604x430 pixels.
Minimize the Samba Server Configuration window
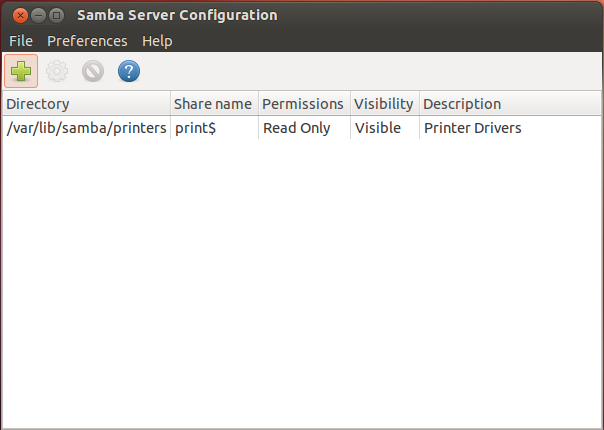pyautogui.click(x=39, y=16)
